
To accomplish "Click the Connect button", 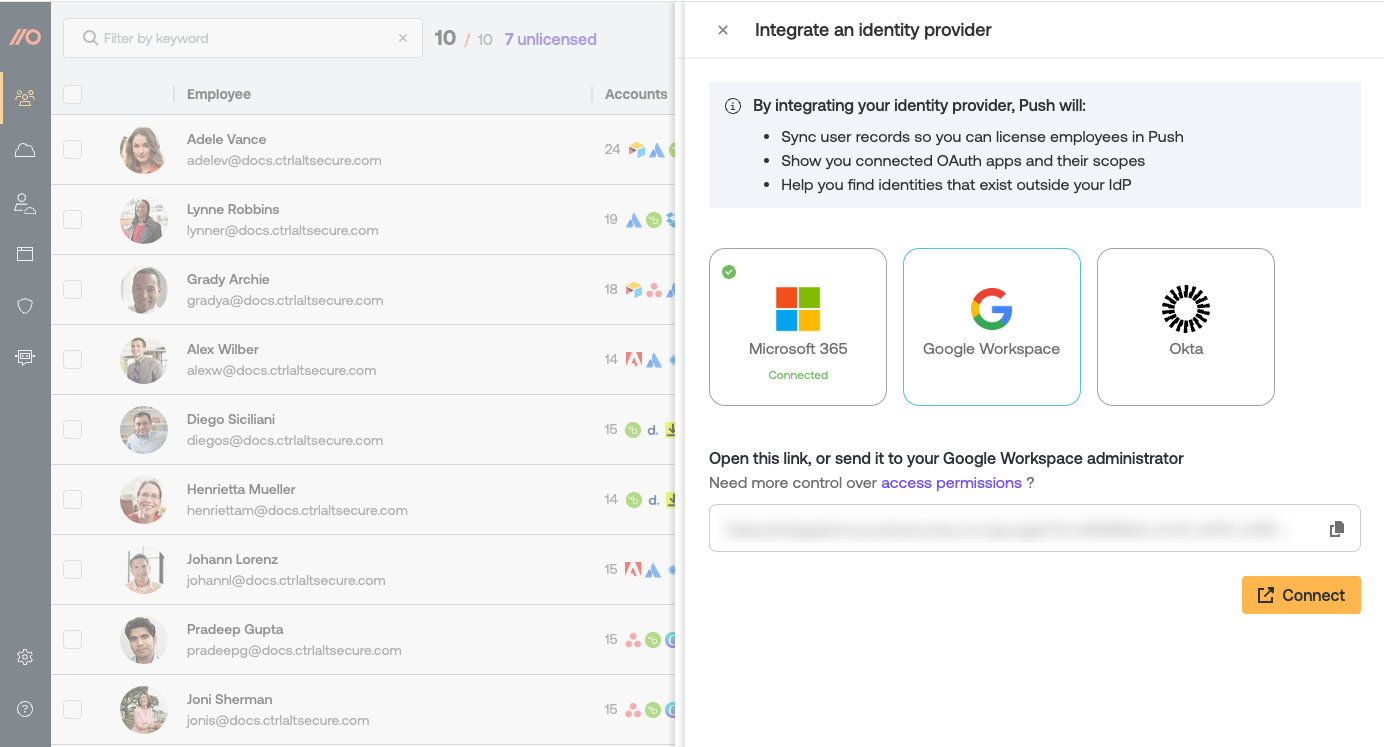I will (1301, 595).
